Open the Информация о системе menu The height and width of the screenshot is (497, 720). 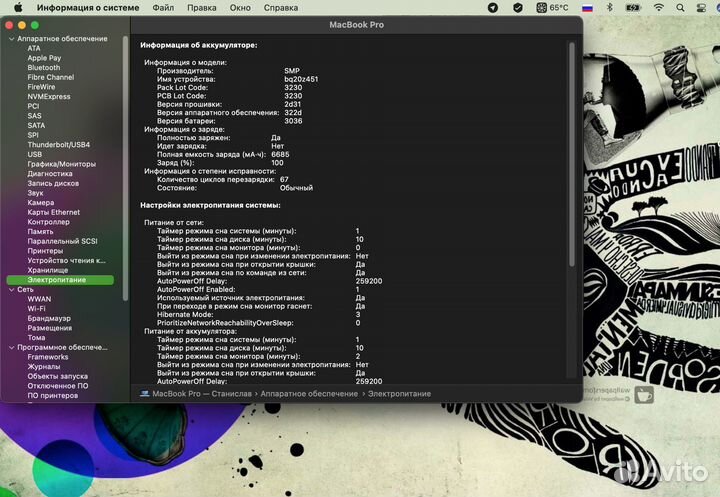tap(88, 7)
